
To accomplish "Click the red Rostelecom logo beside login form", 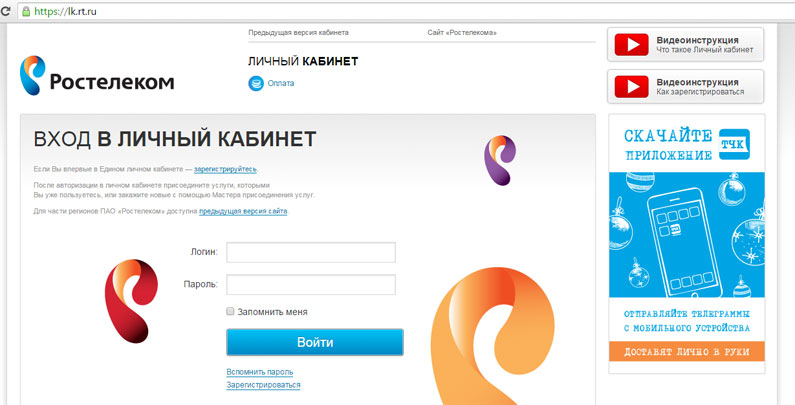I will click(x=131, y=301).
